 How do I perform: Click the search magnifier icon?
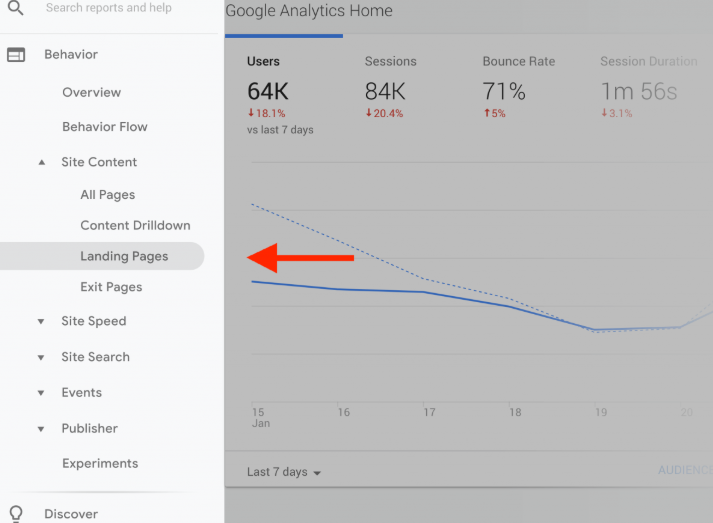click(15, 8)
